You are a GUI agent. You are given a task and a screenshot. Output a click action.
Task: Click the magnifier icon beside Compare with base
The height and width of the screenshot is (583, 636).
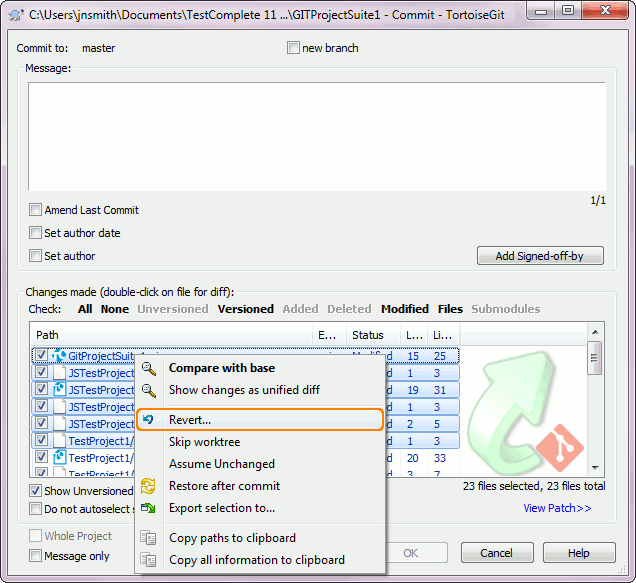(x=148, y=368)
